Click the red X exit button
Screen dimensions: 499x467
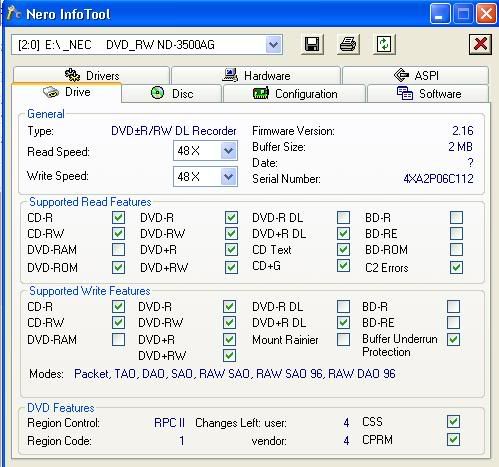[480, 44]
